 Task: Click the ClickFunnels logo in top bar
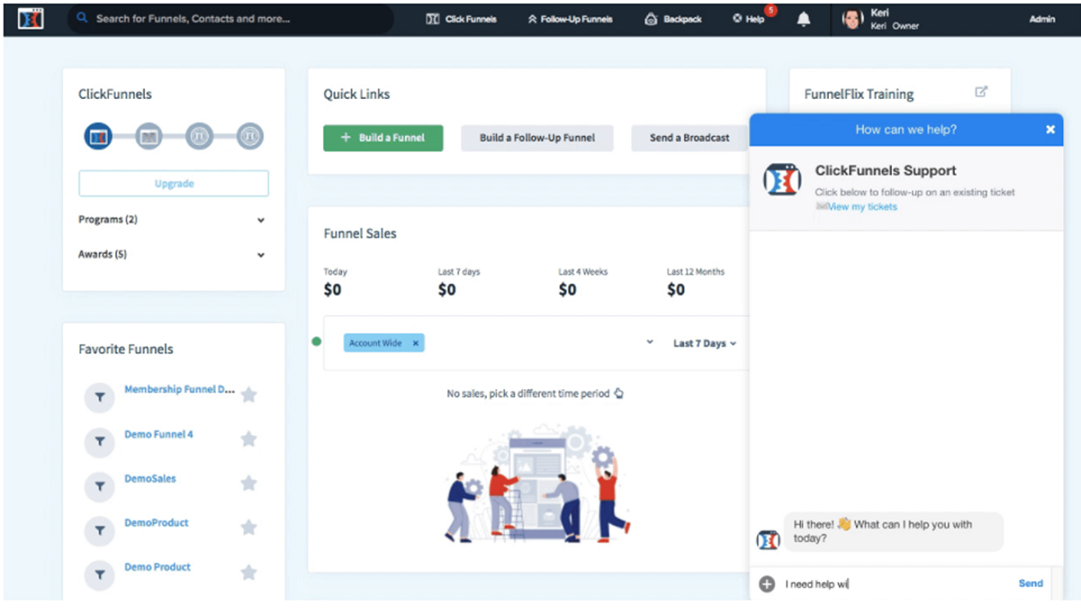tap(30, 19)
